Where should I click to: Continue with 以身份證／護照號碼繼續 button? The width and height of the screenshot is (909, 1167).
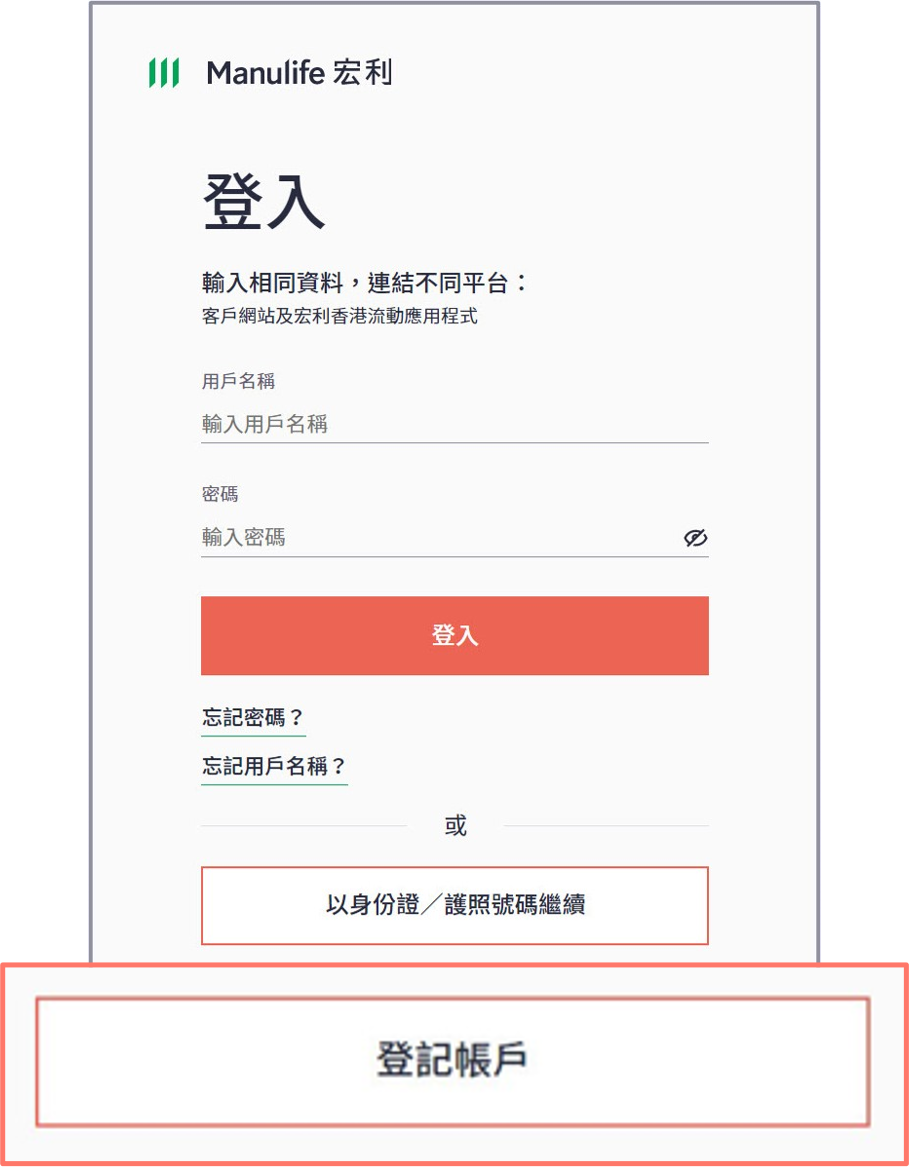454,905
